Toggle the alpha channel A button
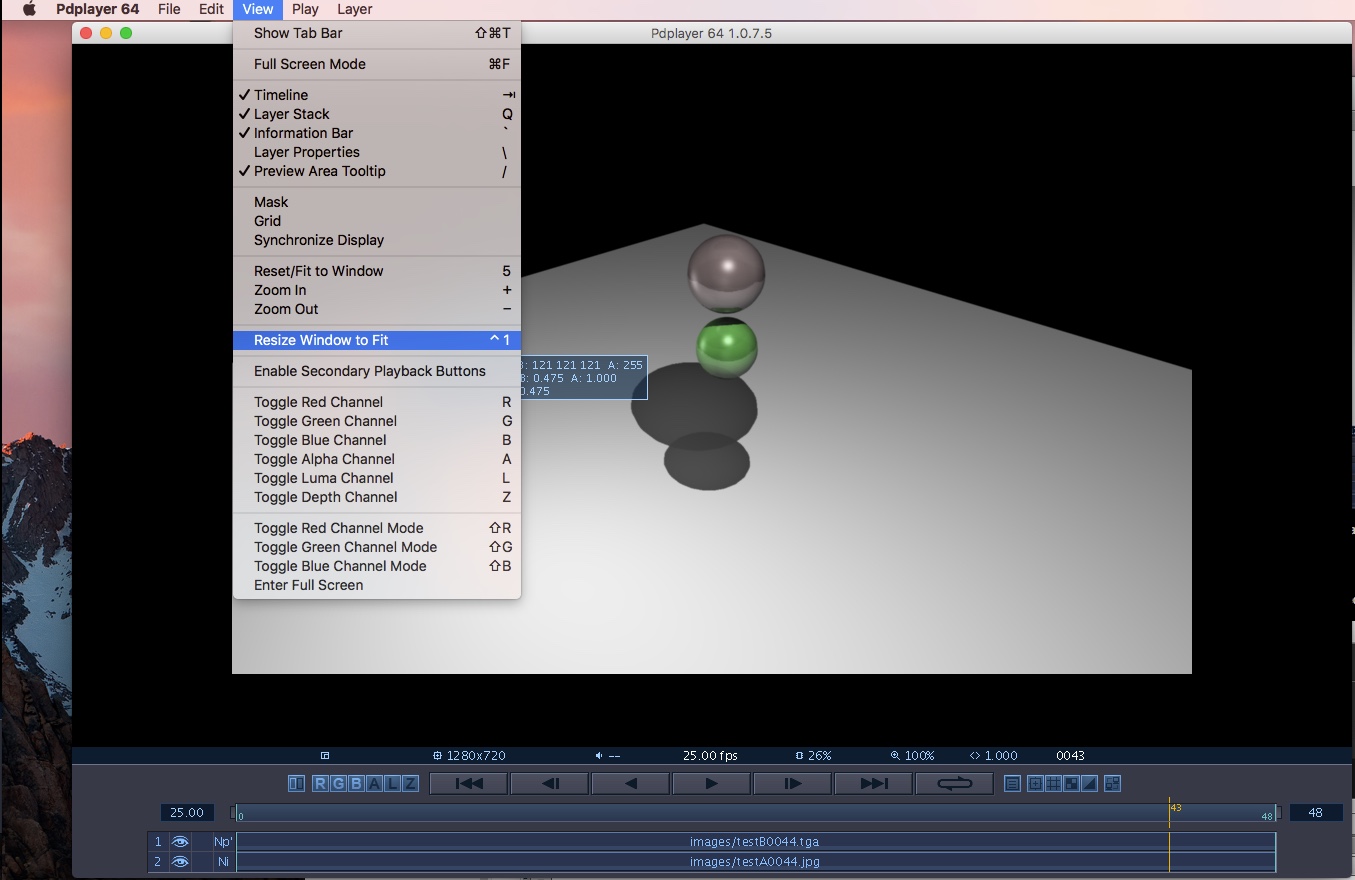Viewport: 1355px width, 880px height. 375,784
